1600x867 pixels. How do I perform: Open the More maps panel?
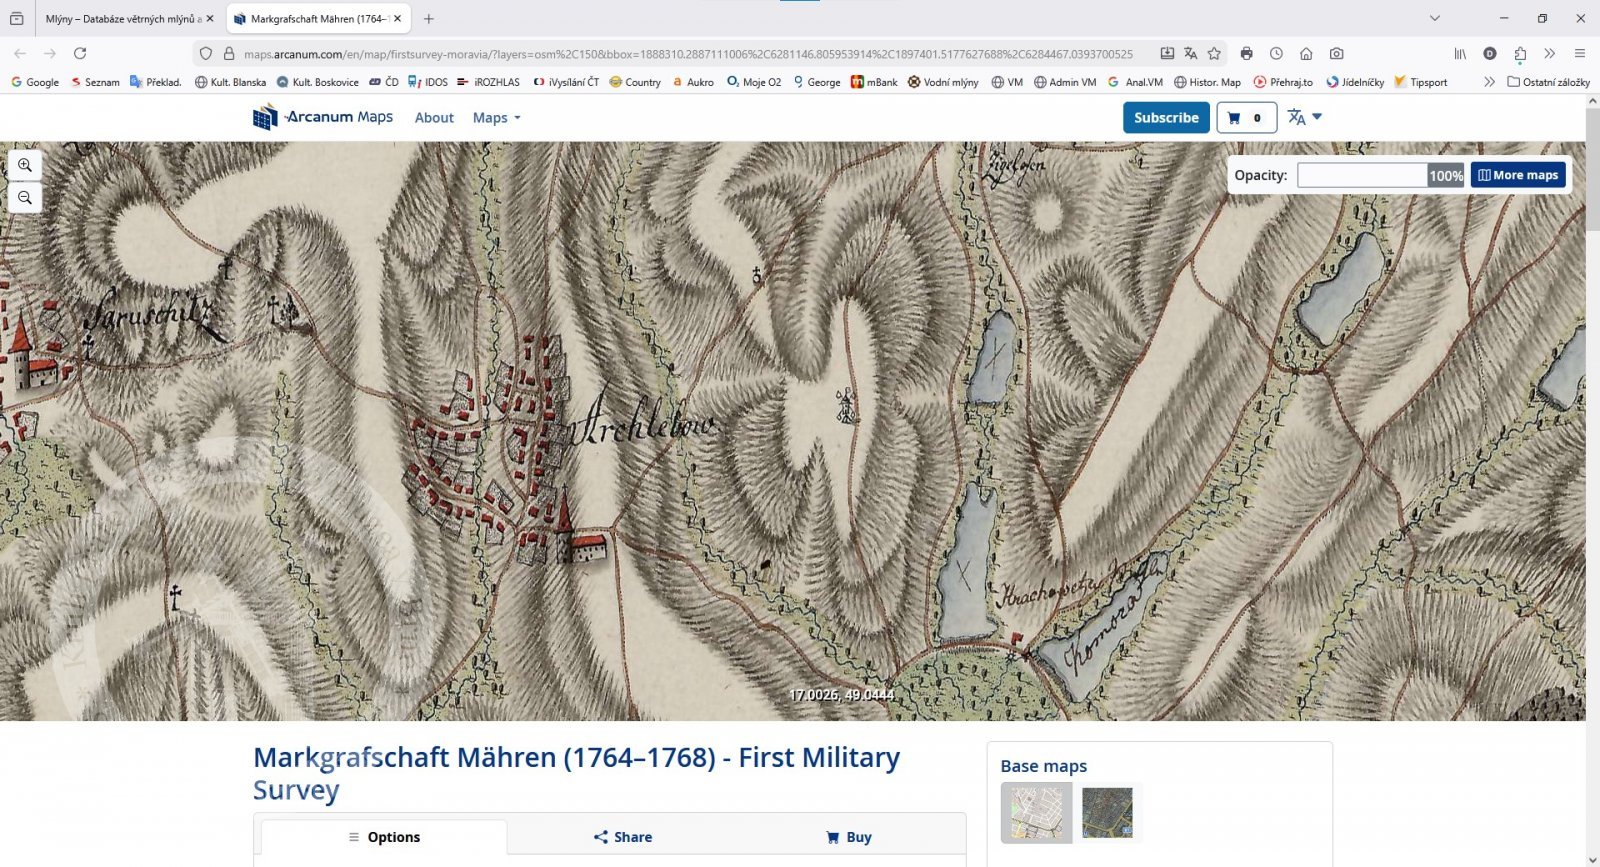point(1517,175)
